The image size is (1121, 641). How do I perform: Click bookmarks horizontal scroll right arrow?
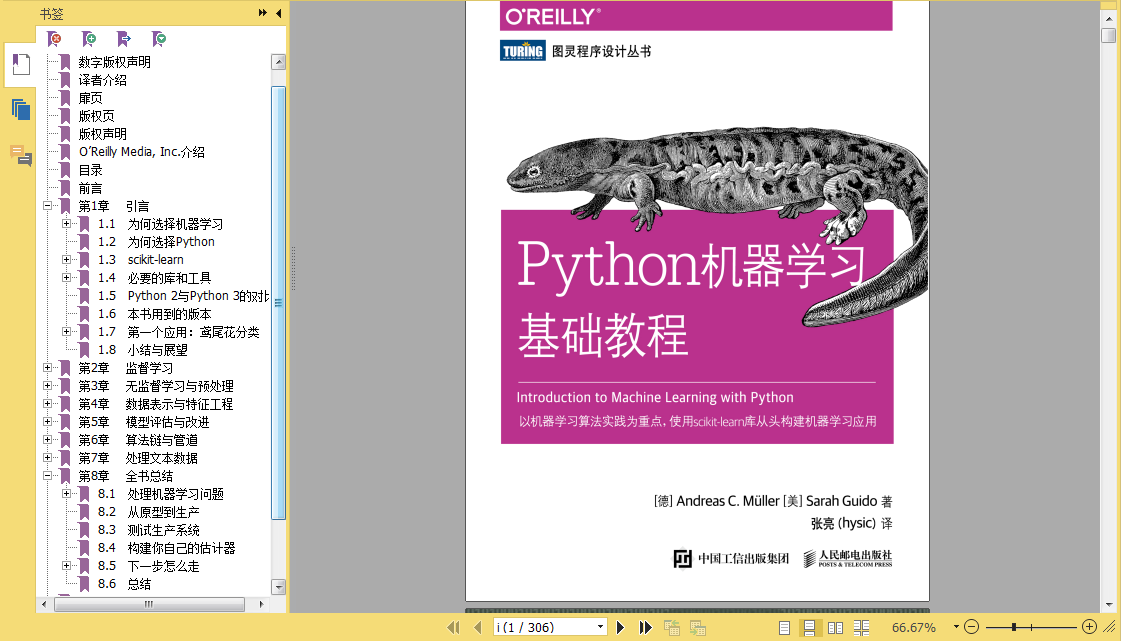pyautogui.click(x=261, y=605)
